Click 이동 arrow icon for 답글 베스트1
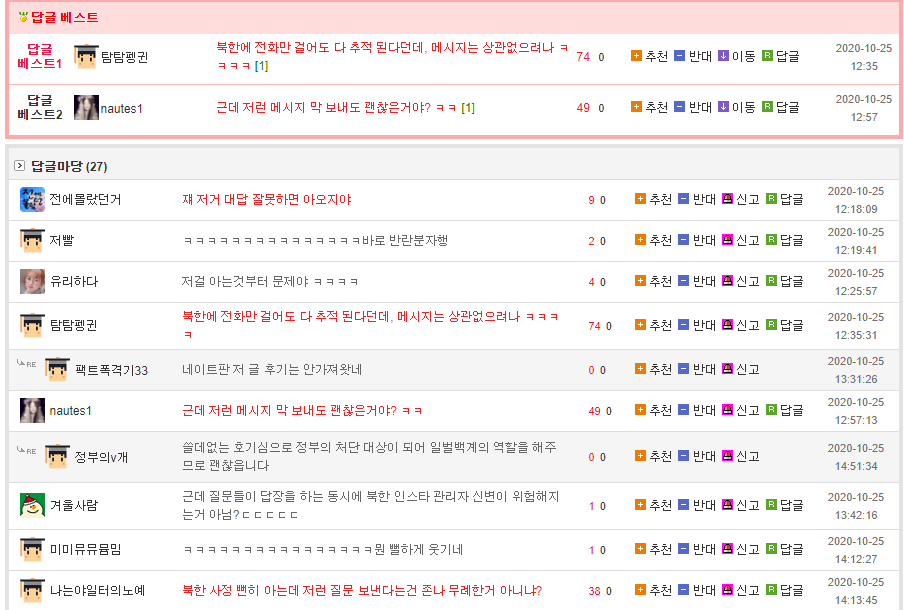Image resolution: width=904 pixels, height=610 pixels. point(723,56)
